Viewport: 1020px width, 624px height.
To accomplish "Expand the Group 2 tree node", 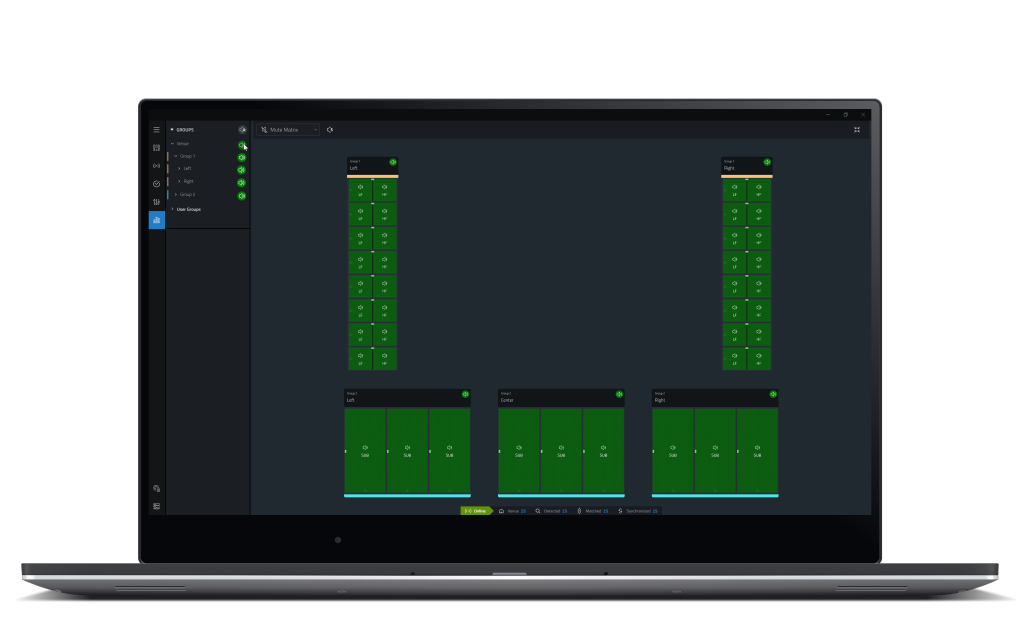I will pyautogui.click(x=176, y=195).
